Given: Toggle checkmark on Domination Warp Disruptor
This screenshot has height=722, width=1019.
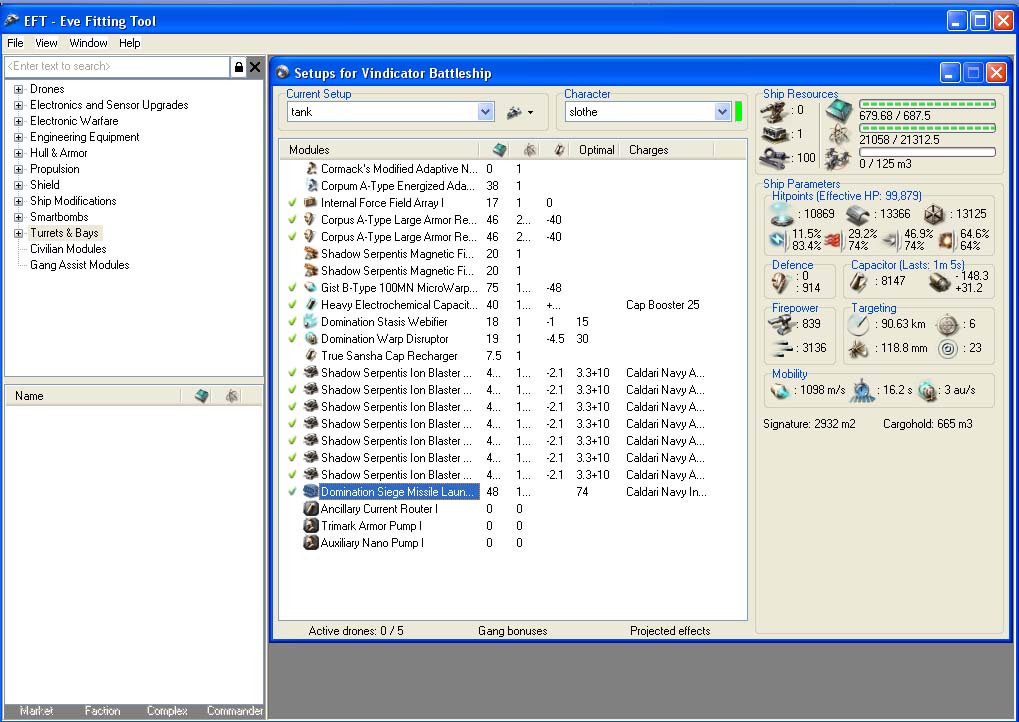Looking at the screenshot, I should 292,339.
